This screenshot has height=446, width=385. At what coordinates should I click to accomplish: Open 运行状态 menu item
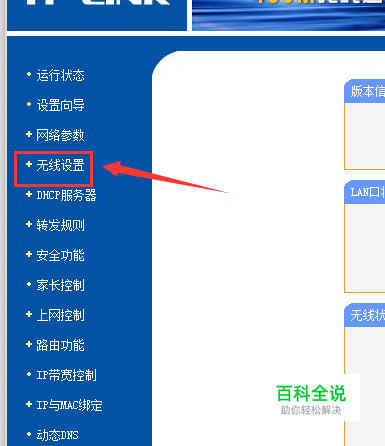[x=60, y=75]
